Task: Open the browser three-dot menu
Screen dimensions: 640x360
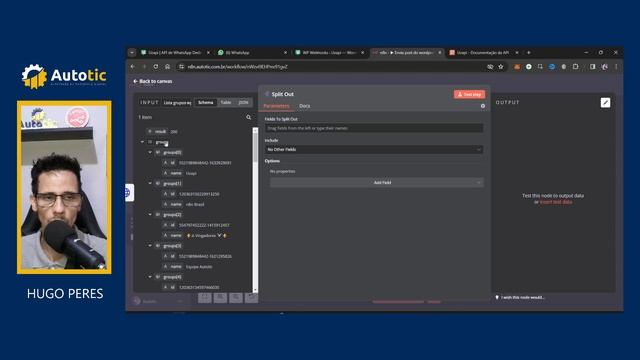Action: (x=616, y=67)
